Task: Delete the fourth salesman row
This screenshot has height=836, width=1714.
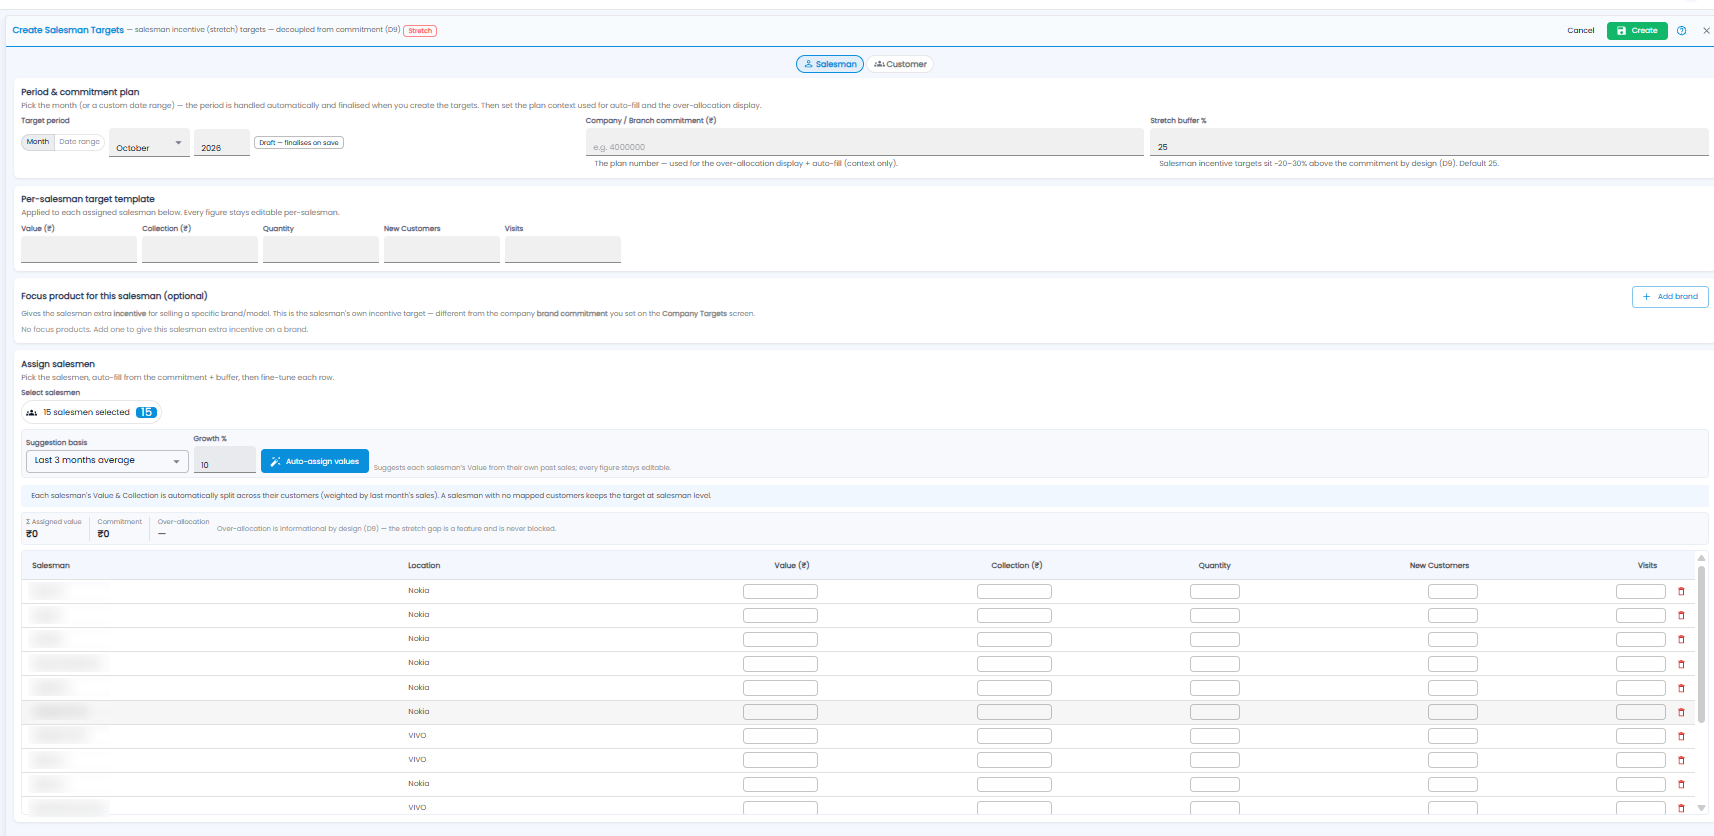Action: pyautogui.click(x=1681, y=664)
